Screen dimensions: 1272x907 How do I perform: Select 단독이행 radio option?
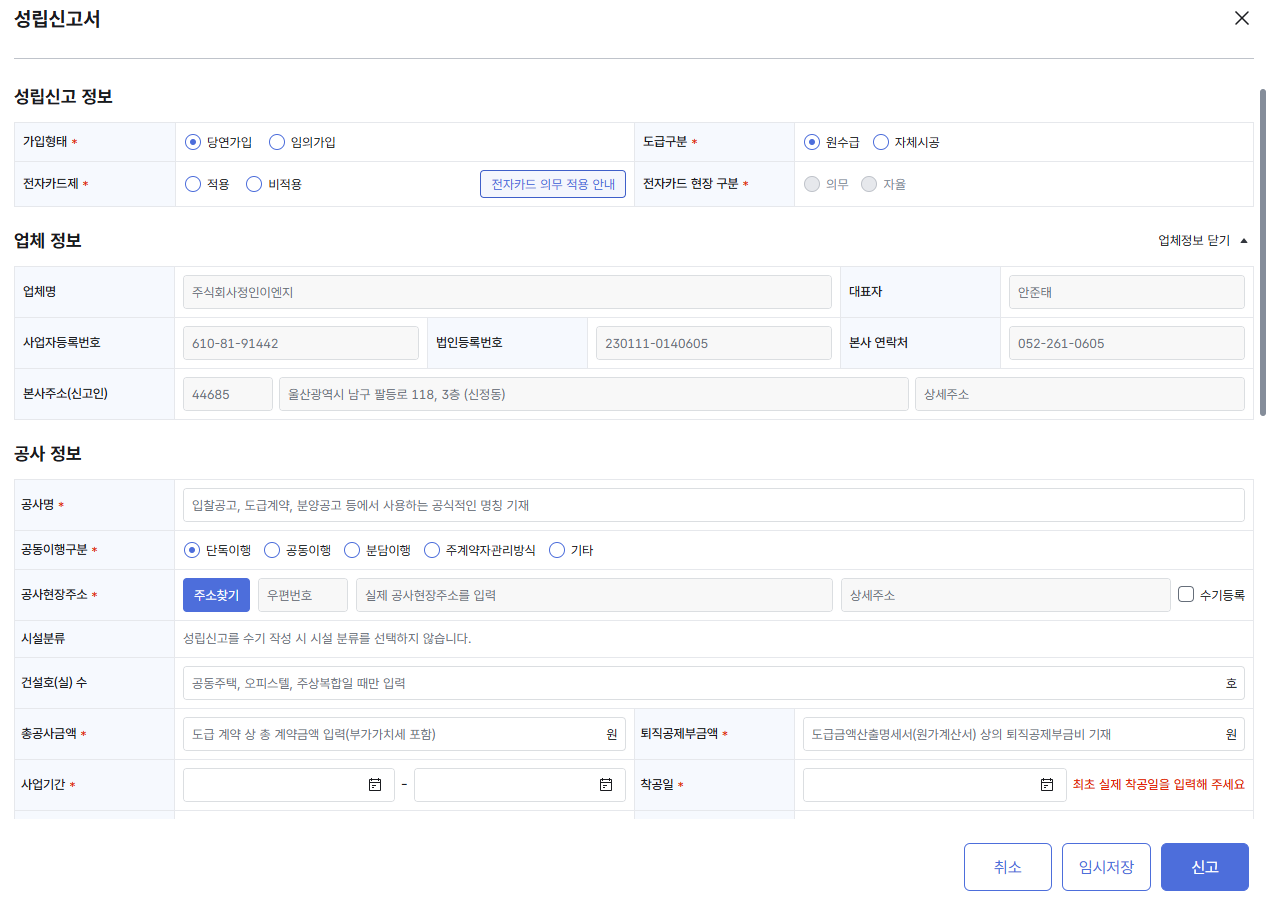click(192, 550)
